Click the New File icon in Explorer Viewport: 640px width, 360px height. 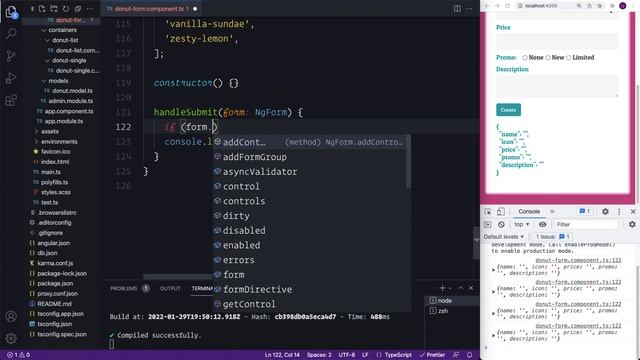click(42, 9)
